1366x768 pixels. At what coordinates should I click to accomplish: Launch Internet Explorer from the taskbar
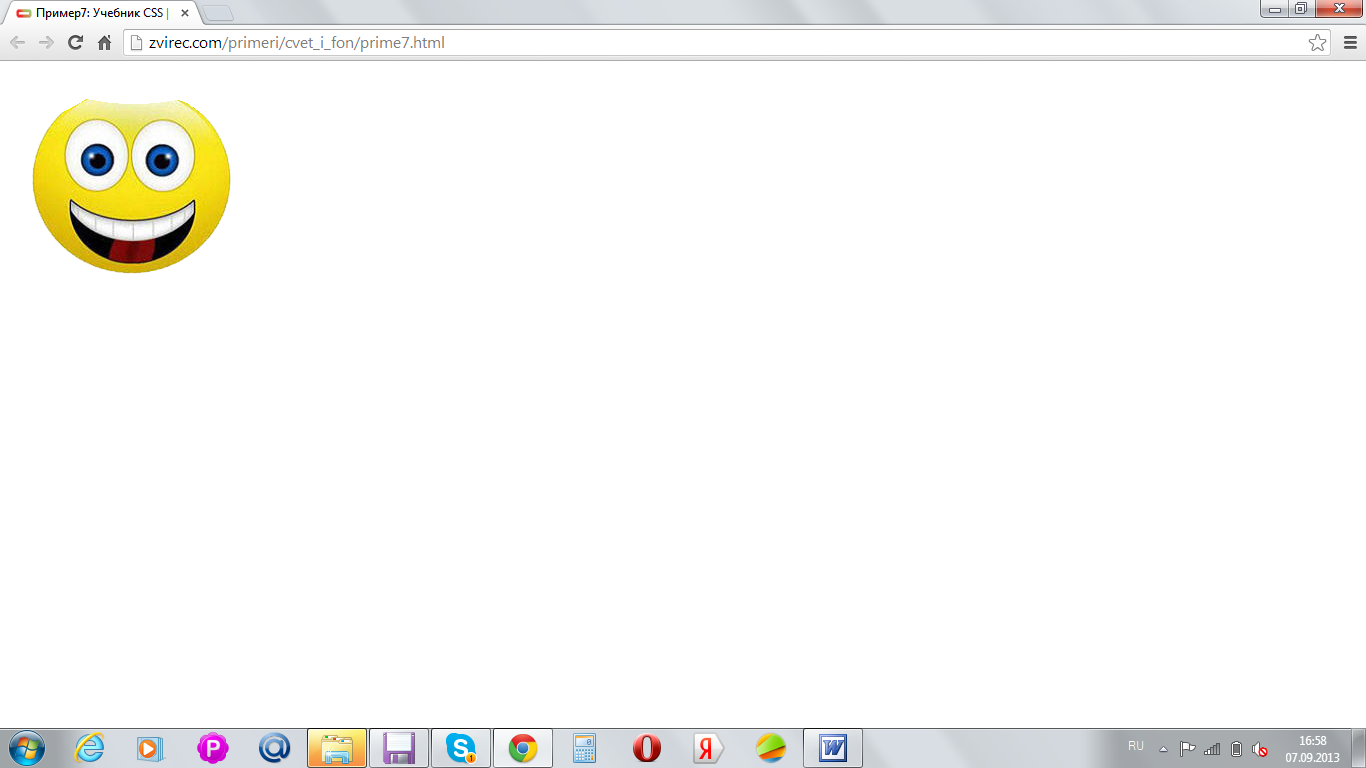pyautogui.click(x=90, y=748)
